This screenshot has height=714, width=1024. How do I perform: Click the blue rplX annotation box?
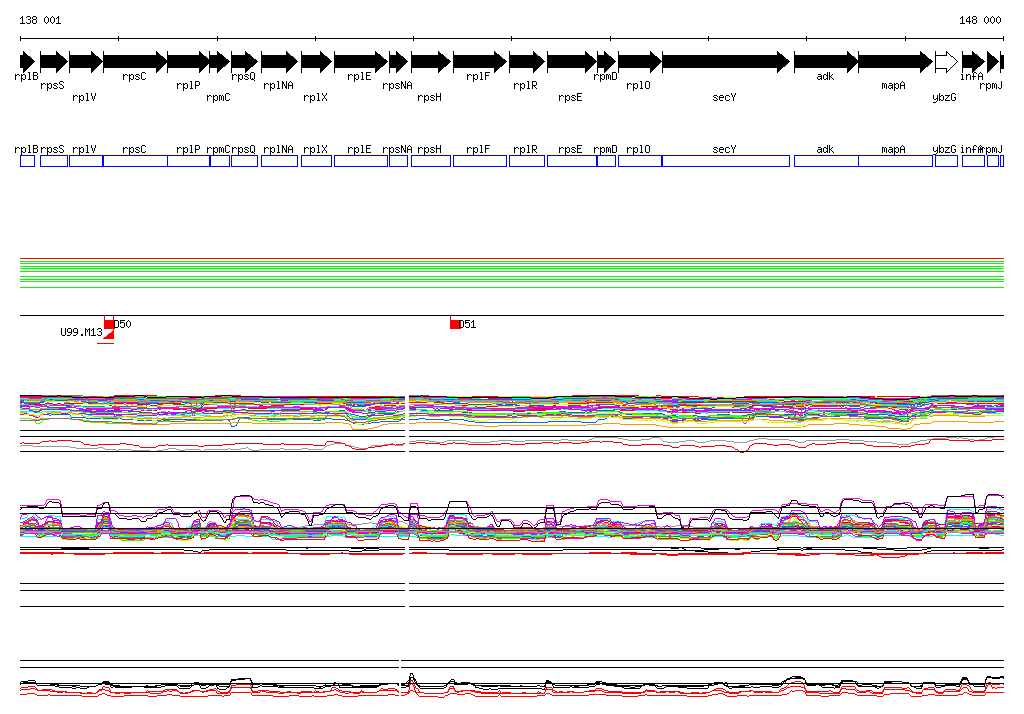pyautogui.click(x=317, y=161)
